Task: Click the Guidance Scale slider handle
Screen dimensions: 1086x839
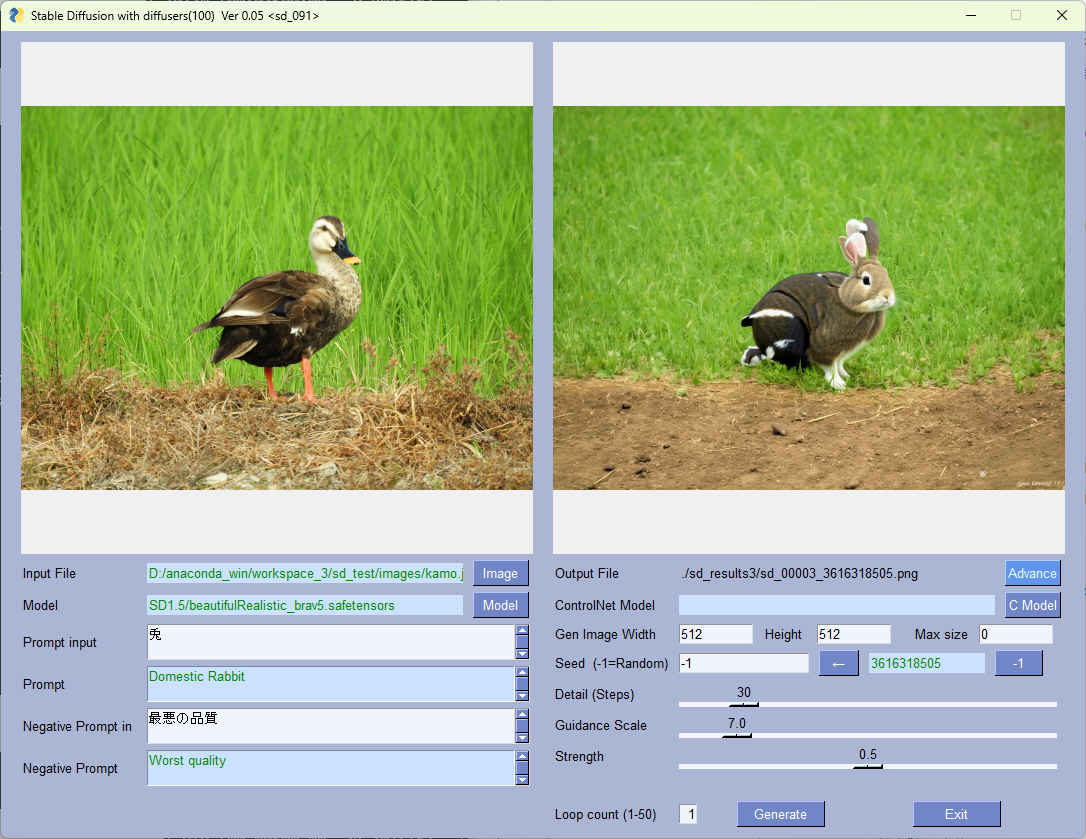Action: click(x=736, y=735)
